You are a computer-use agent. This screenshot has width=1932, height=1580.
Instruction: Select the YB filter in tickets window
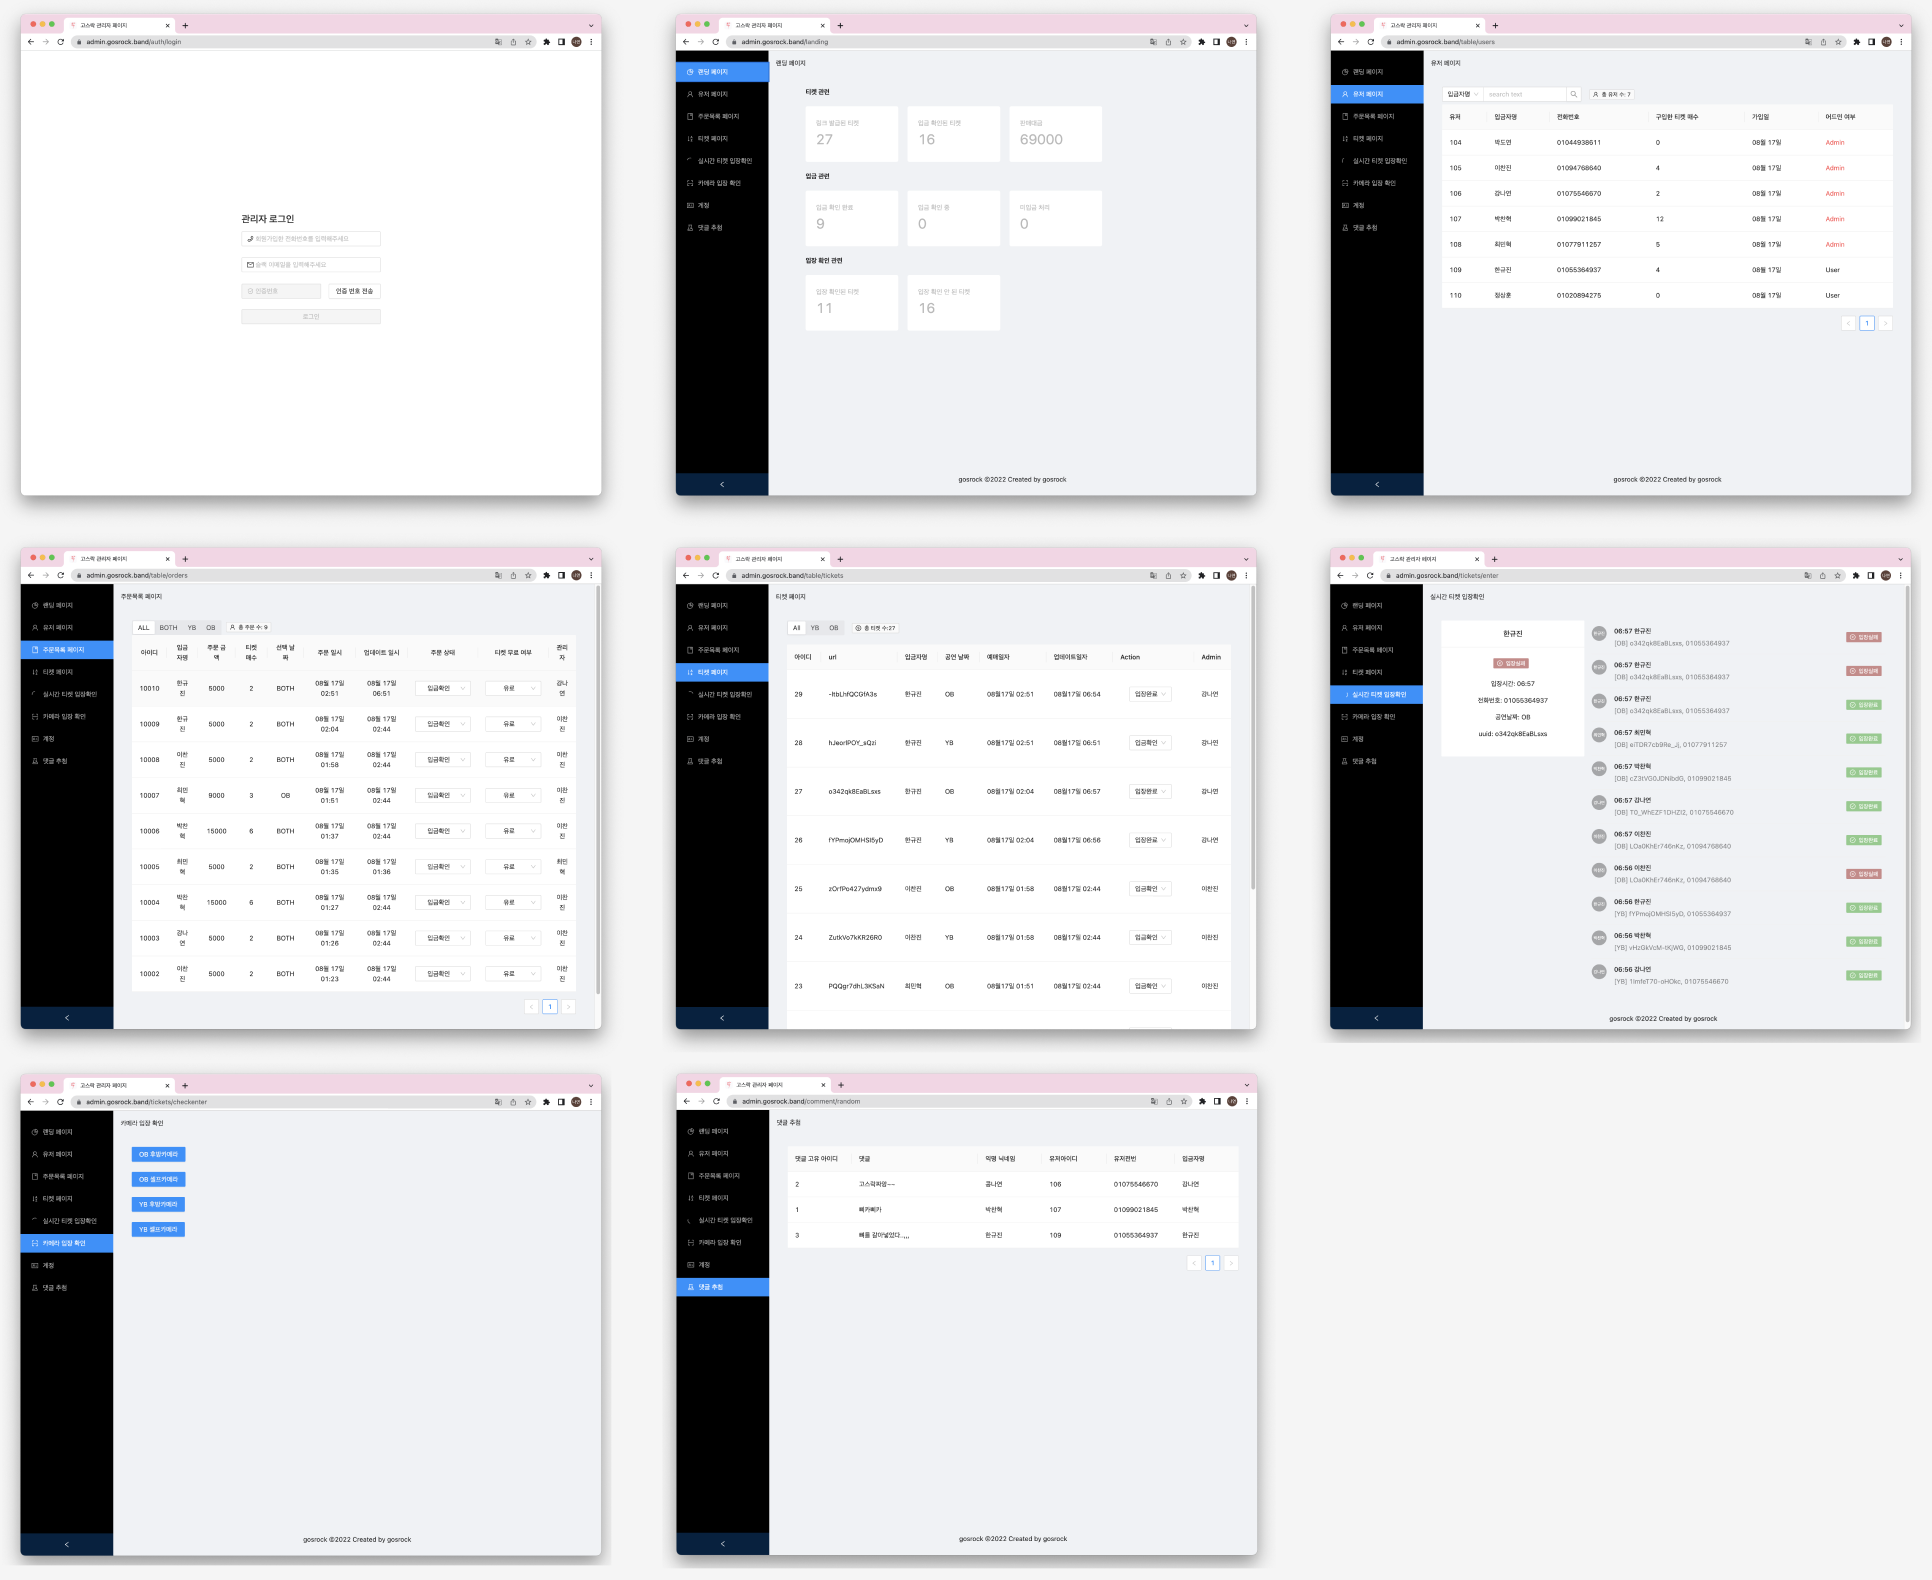[815, 628]
